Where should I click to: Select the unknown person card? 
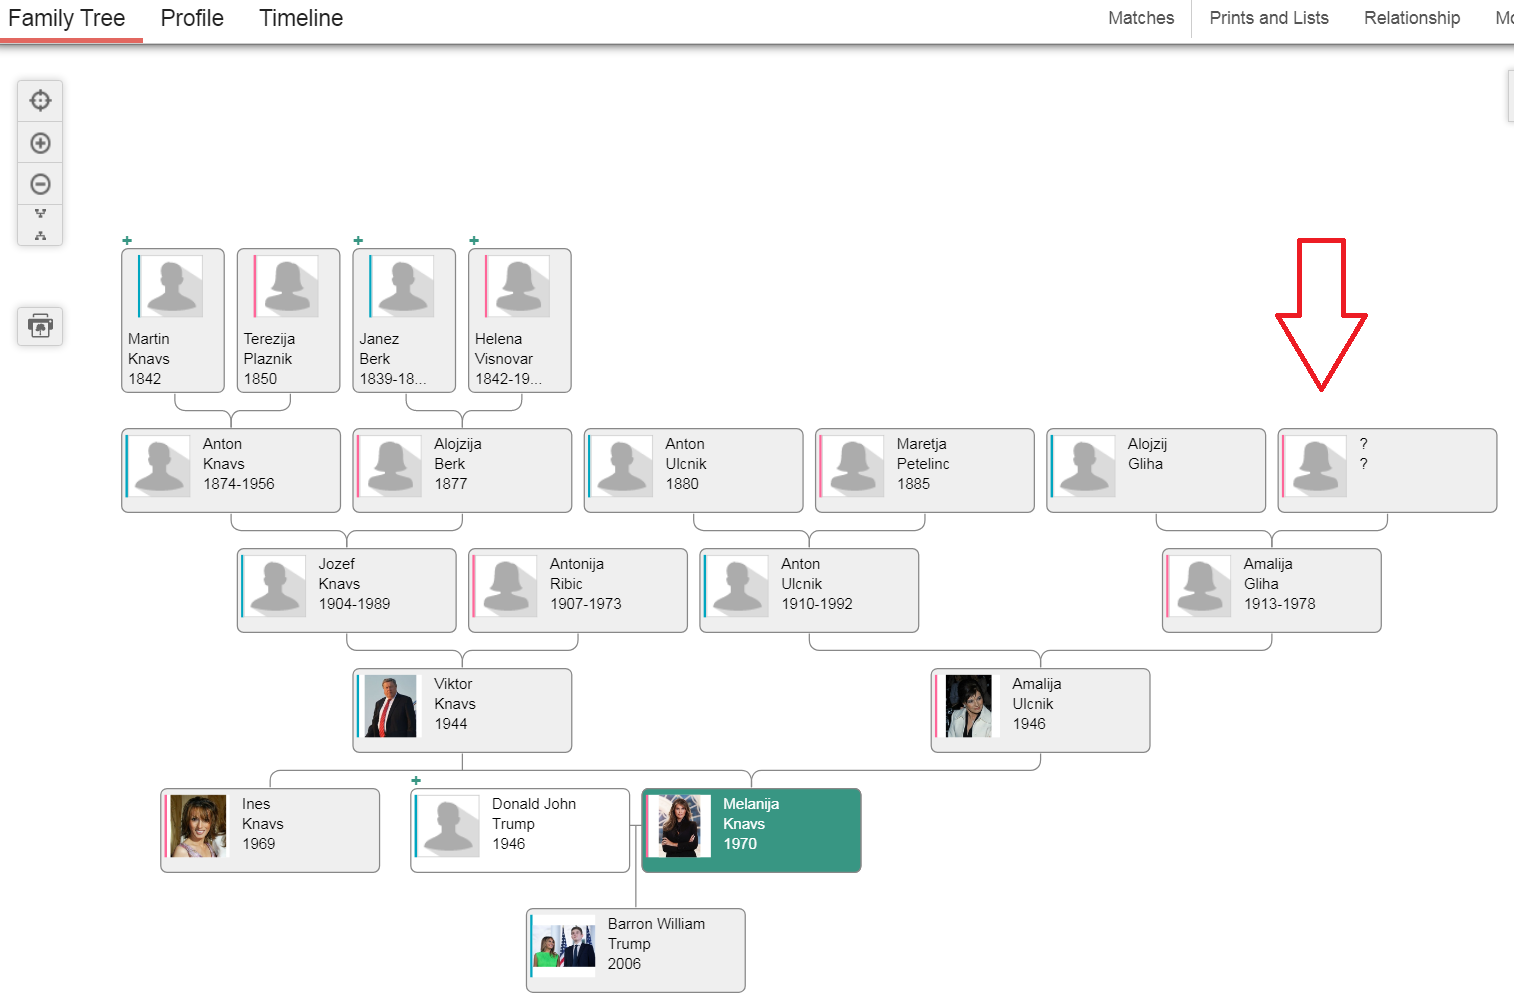(x=1387, y=470)
